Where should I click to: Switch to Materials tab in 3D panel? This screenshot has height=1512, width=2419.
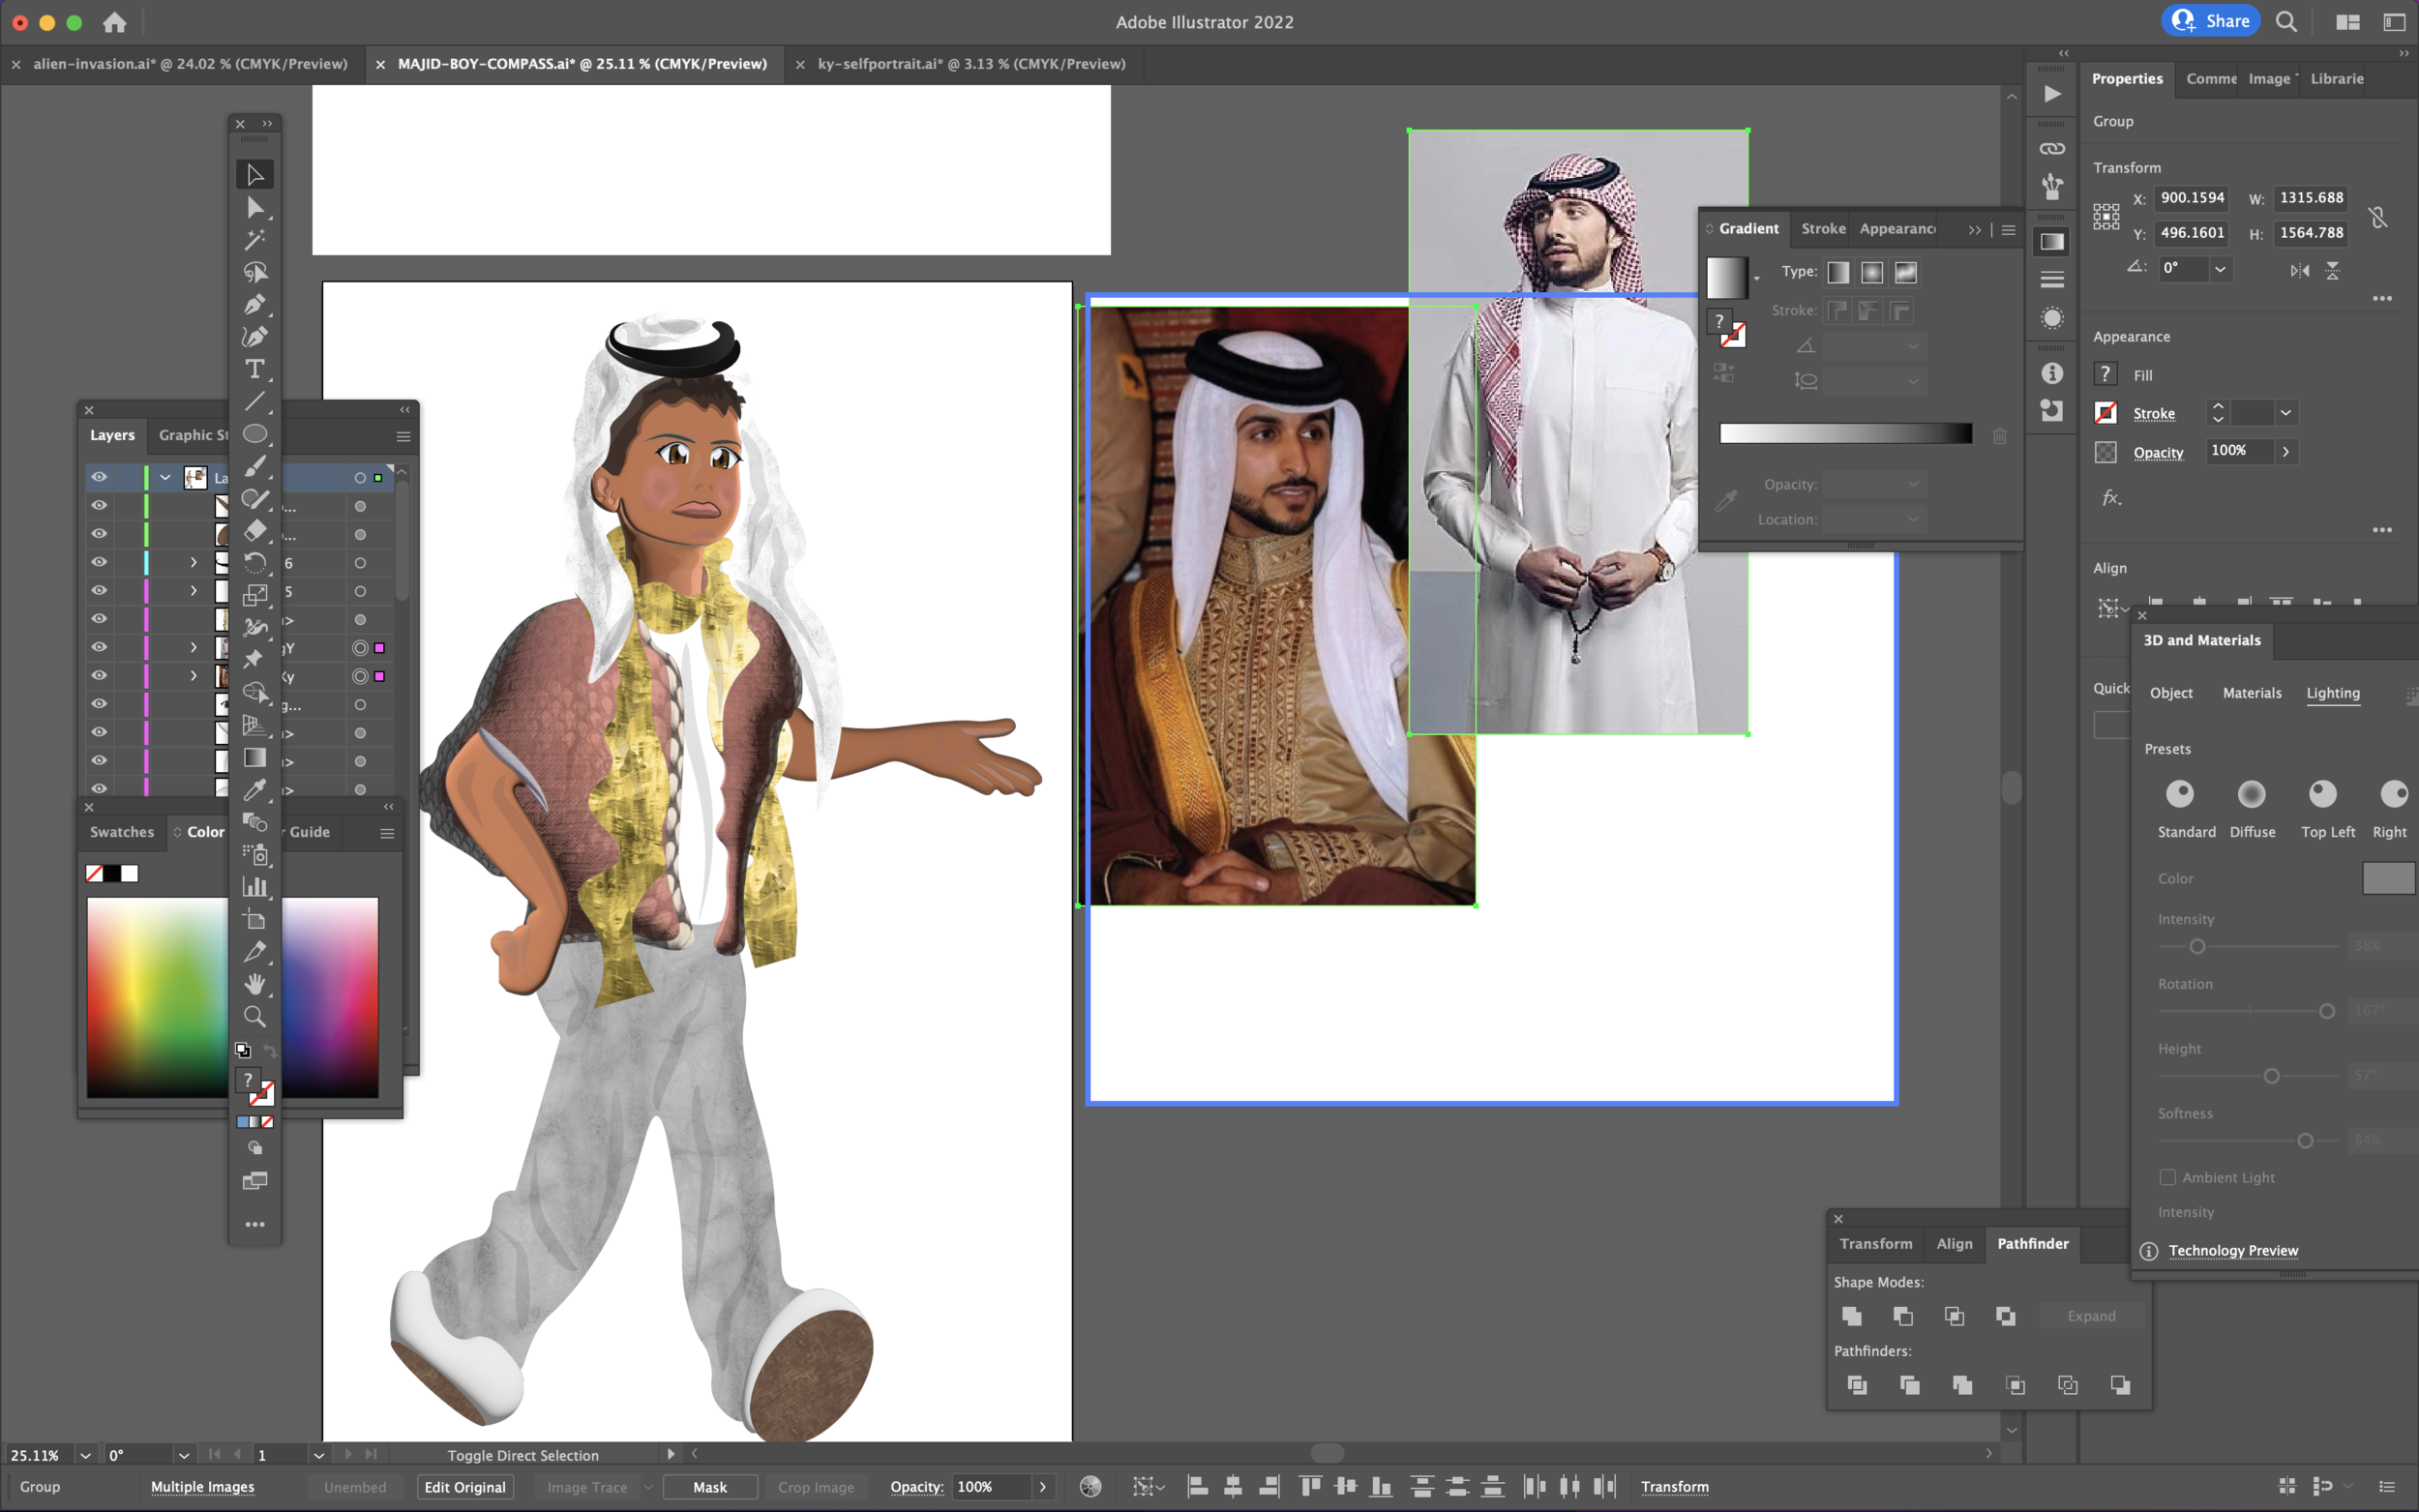pyautogui.click(x=2252, y=693)
